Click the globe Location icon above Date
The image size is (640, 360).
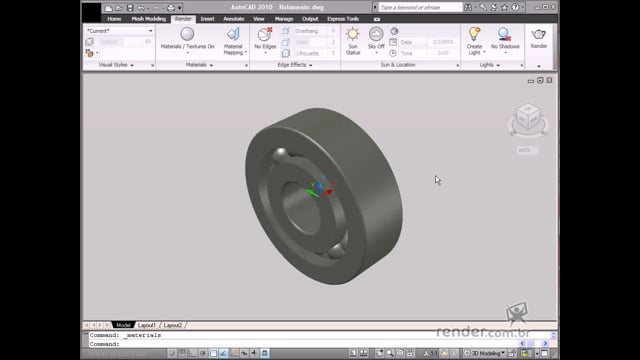point(394,31)
